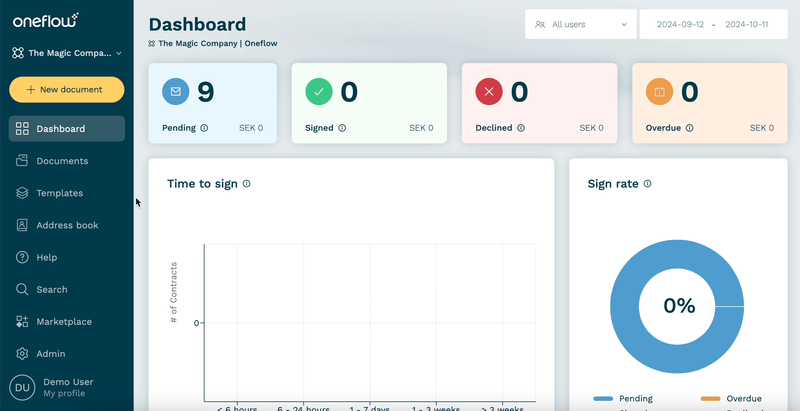Image resolution: width=800 pixels, height=411 pixels.
Task: Open Search from sidebar
Action: 67,289
